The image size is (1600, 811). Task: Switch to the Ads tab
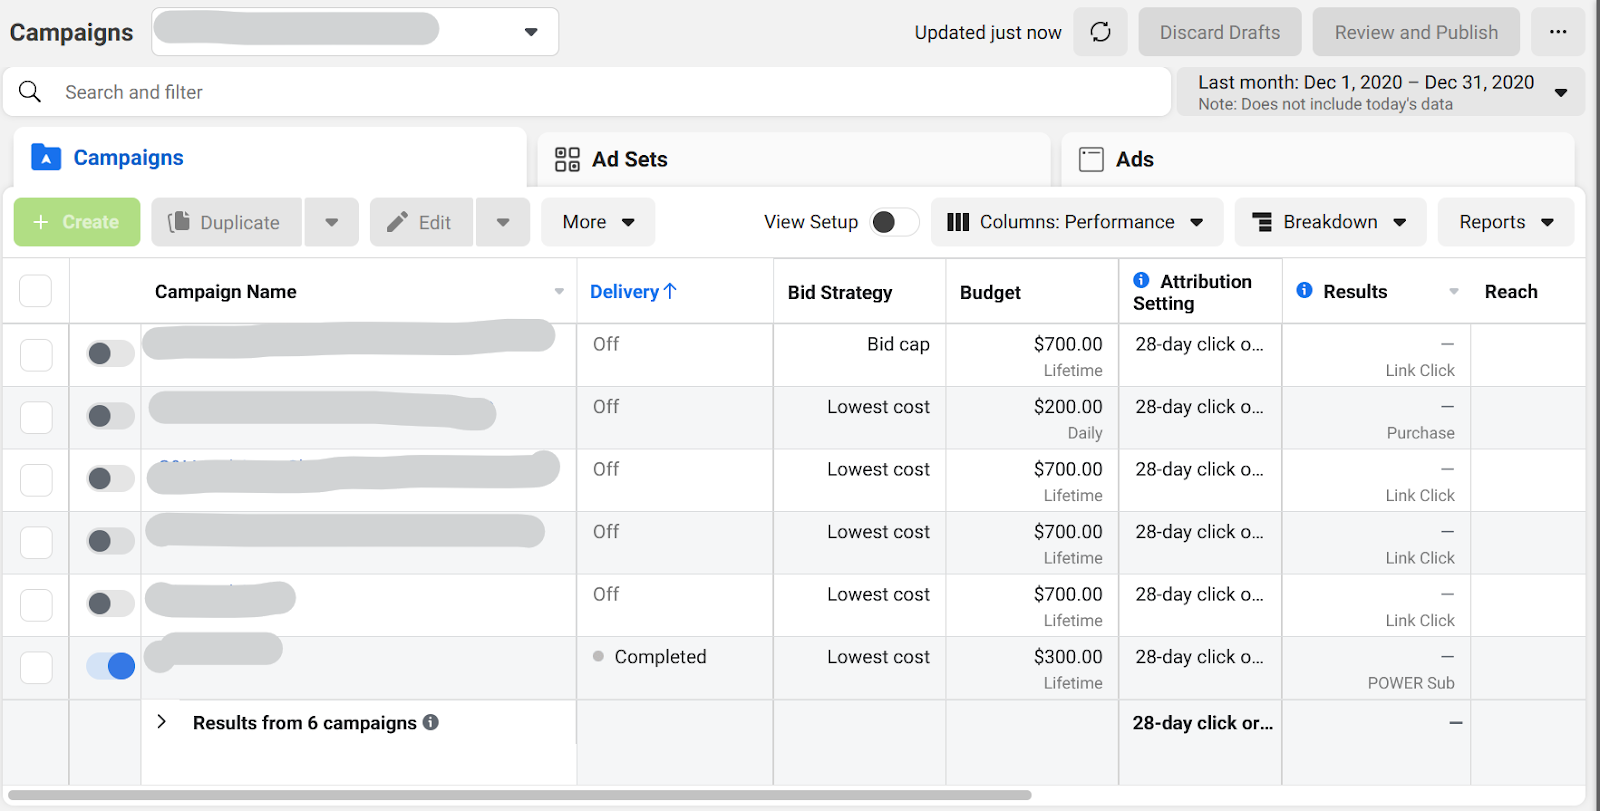tap(1134, 159)
